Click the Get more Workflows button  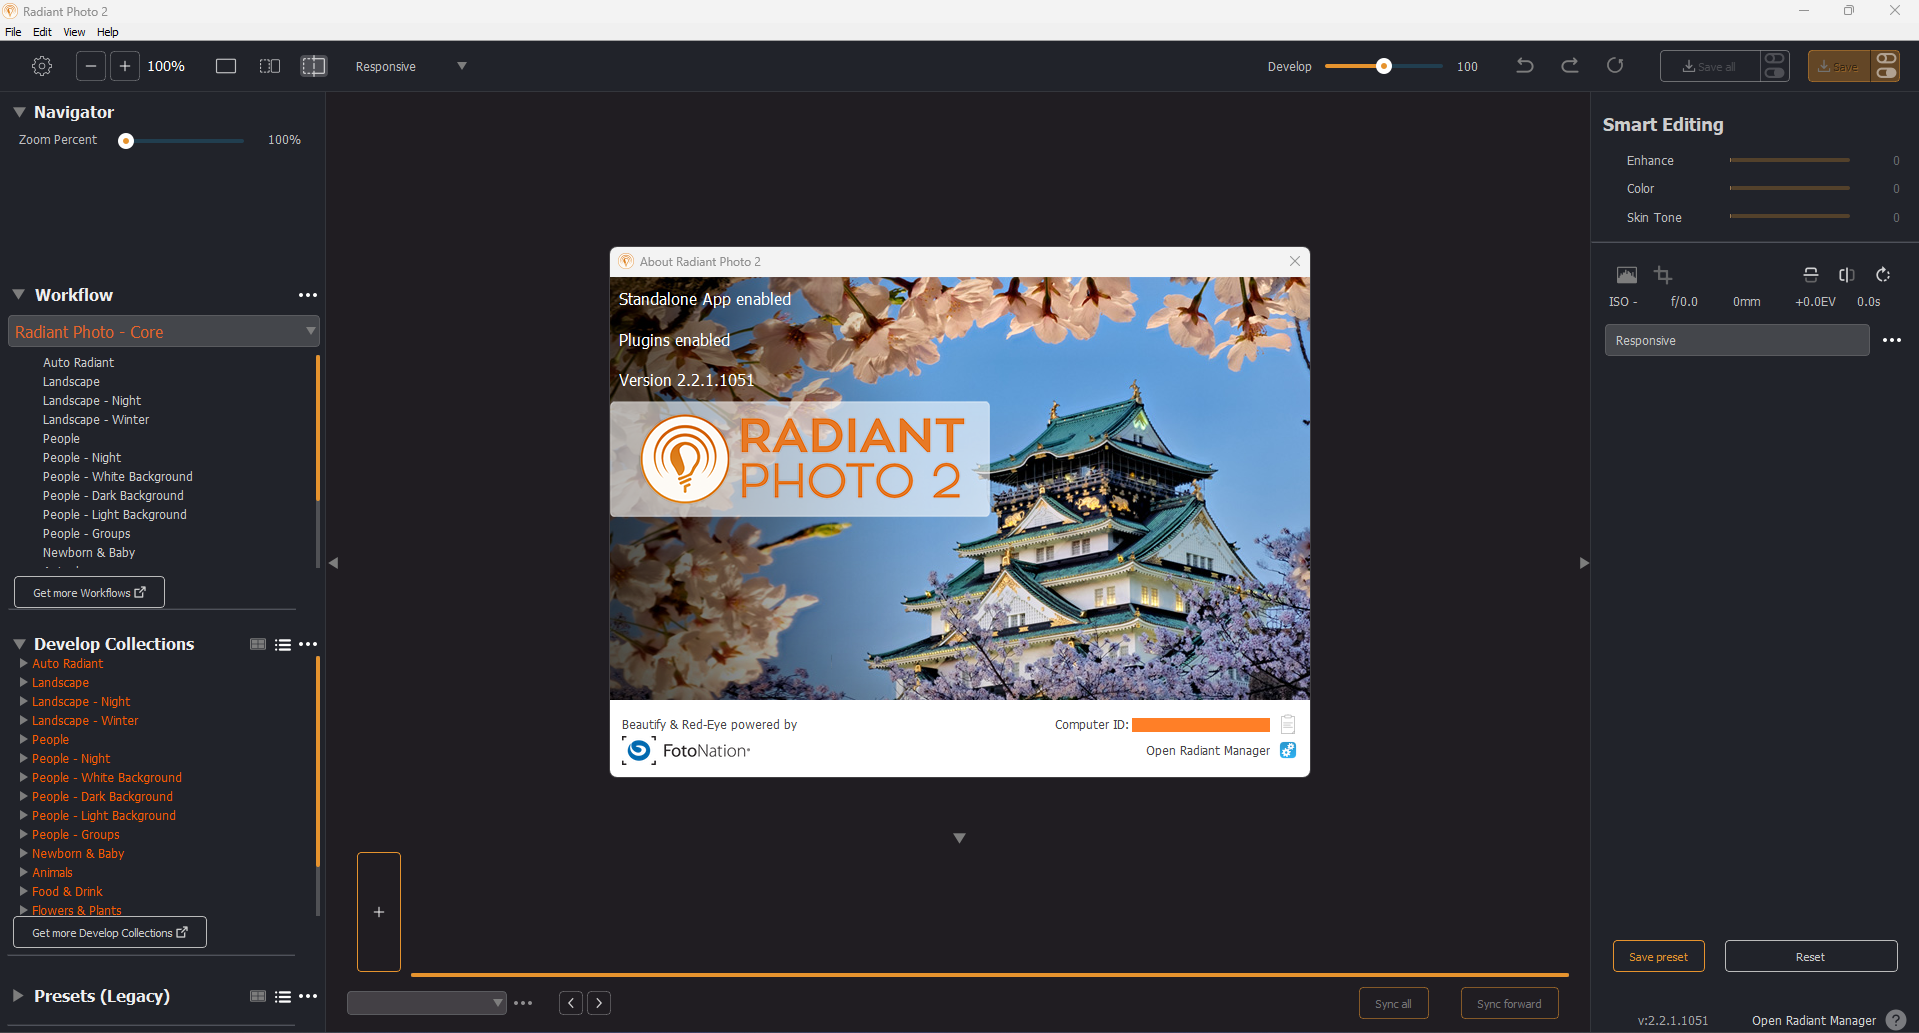(x=89, y=592)
